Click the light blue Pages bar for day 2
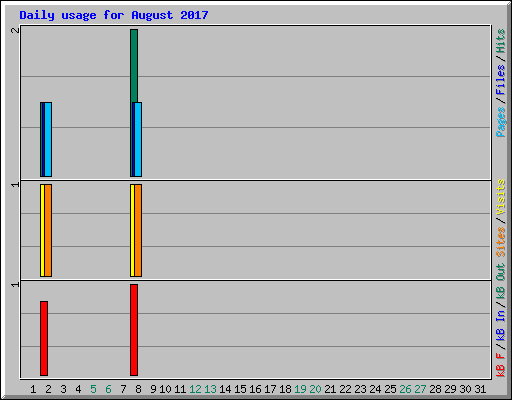Screen dimensions: 512x400 point(48,139)
